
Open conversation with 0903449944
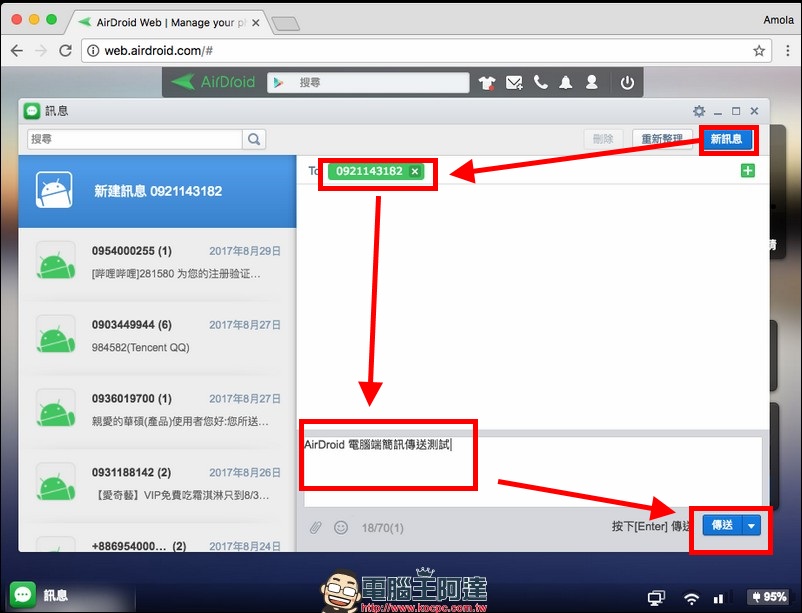(x=158, y=337)
